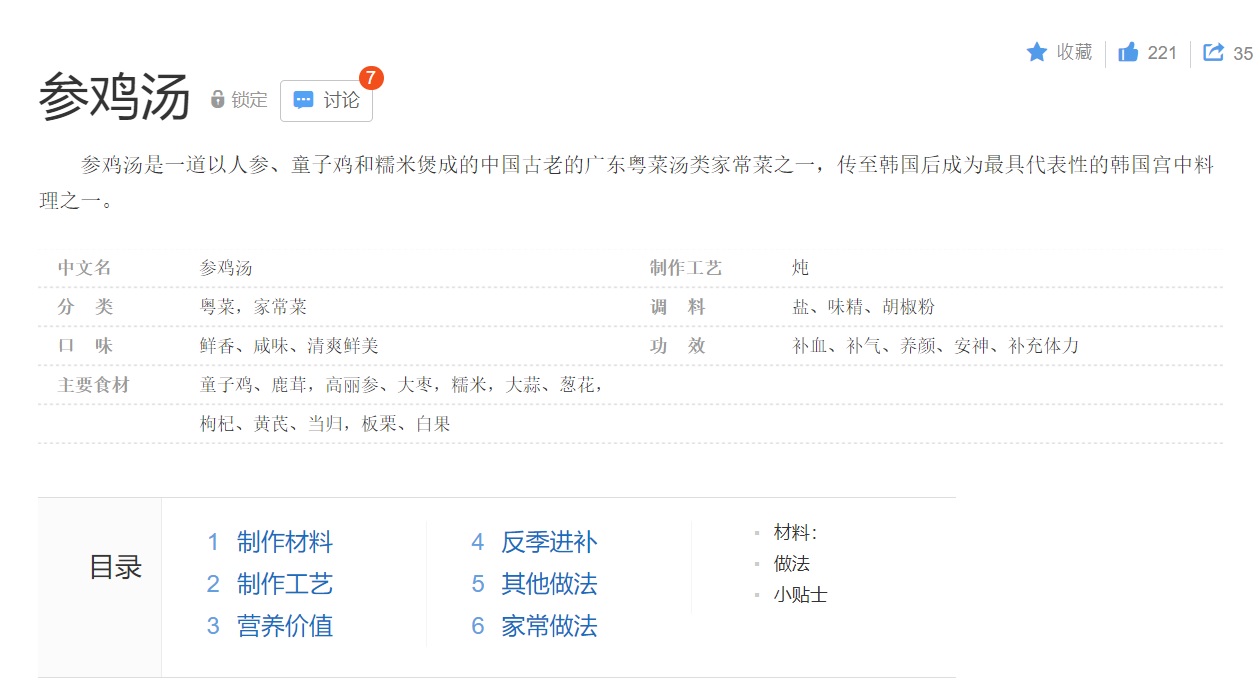The width and height of the screenshot is (1260, 691).
Task: Click the page title 参鸡汤
Action: 114,98
